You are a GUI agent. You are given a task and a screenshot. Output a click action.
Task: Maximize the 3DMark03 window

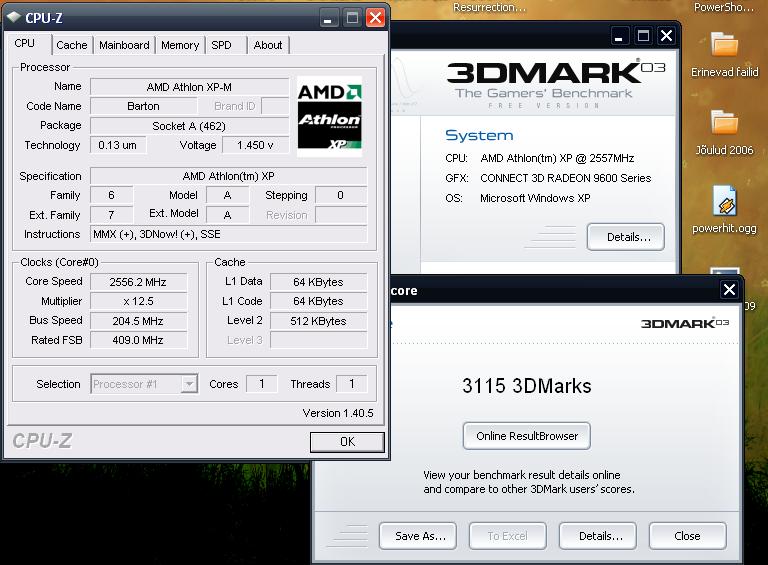click(643, 36)
